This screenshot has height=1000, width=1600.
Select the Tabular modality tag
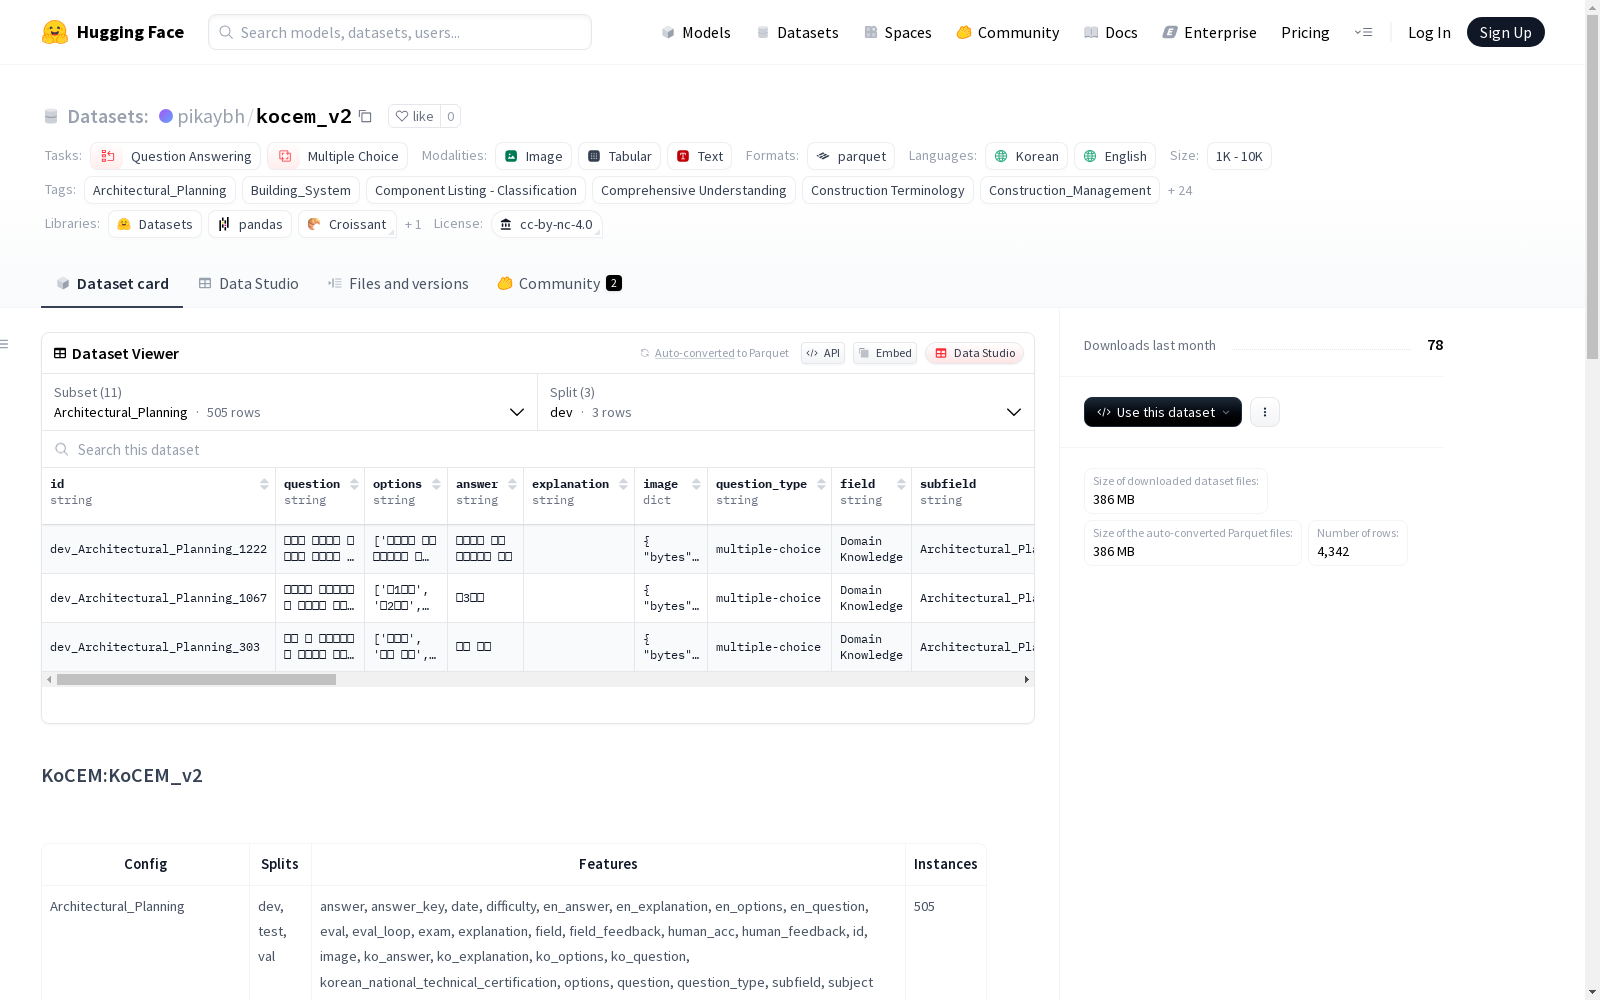(619, 156)
